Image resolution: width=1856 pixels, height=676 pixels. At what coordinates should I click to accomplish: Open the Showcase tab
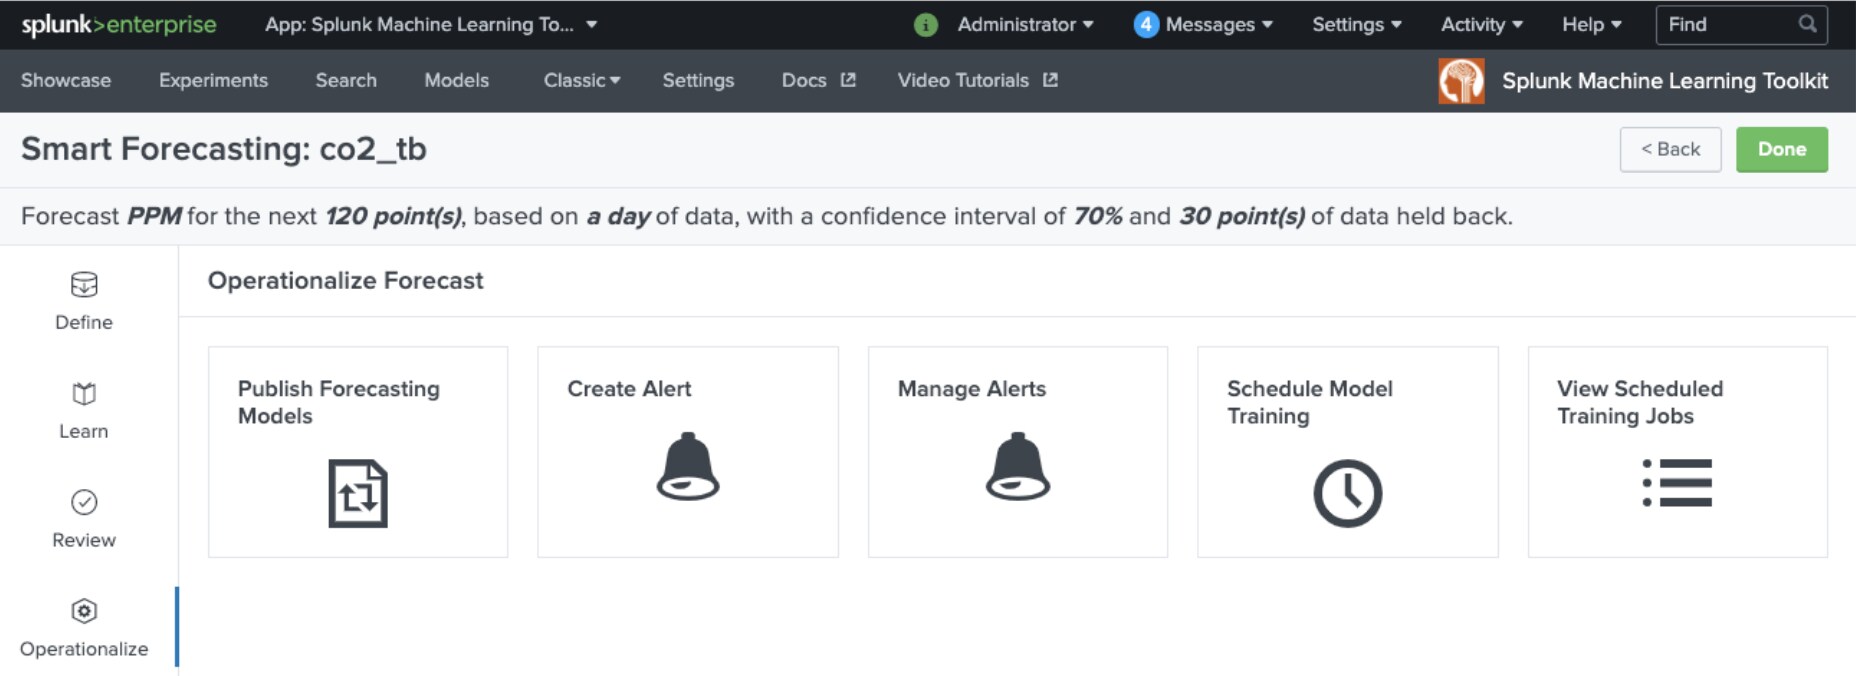click(x=66, y=80)
